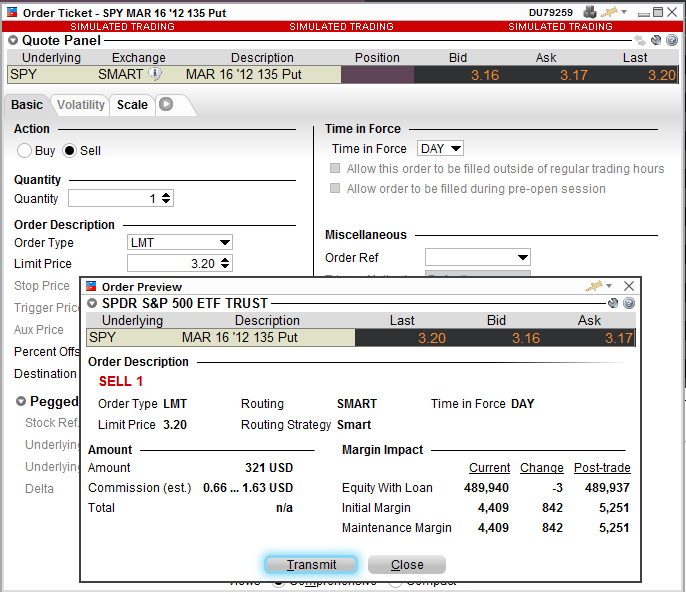Select the Sell radio button
The height and width of the screenshot is (592, 686).
pos(70,151)
